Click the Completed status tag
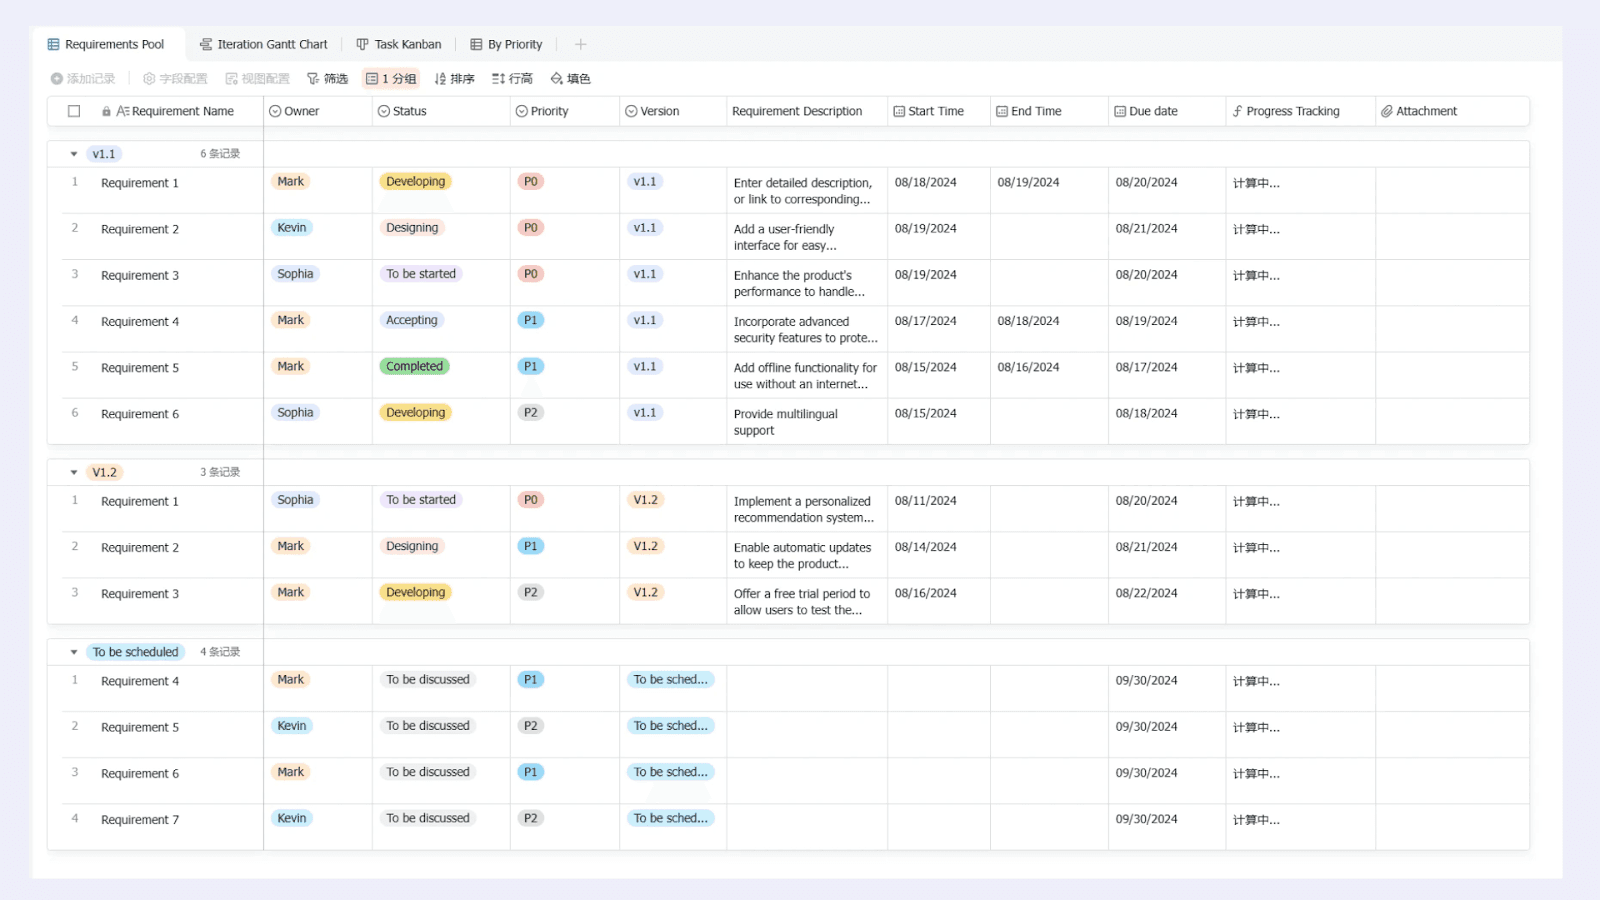This screenshot has height=900, width=1600. coord(414,367)
